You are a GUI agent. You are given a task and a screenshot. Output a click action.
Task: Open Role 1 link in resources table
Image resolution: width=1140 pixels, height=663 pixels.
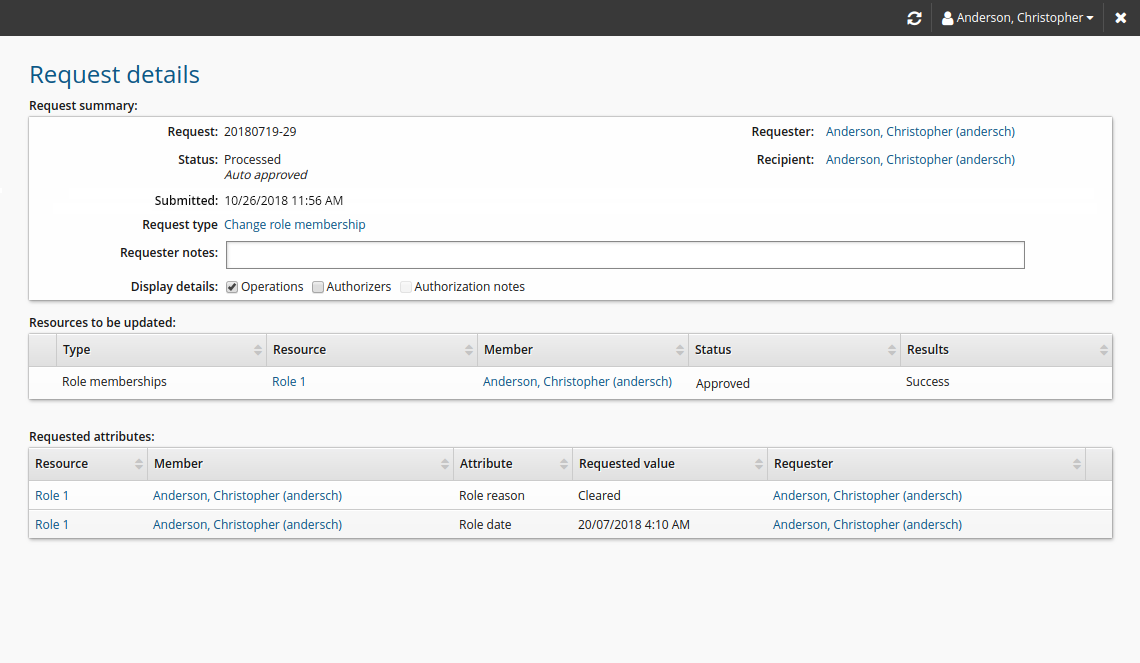point(289,382)
